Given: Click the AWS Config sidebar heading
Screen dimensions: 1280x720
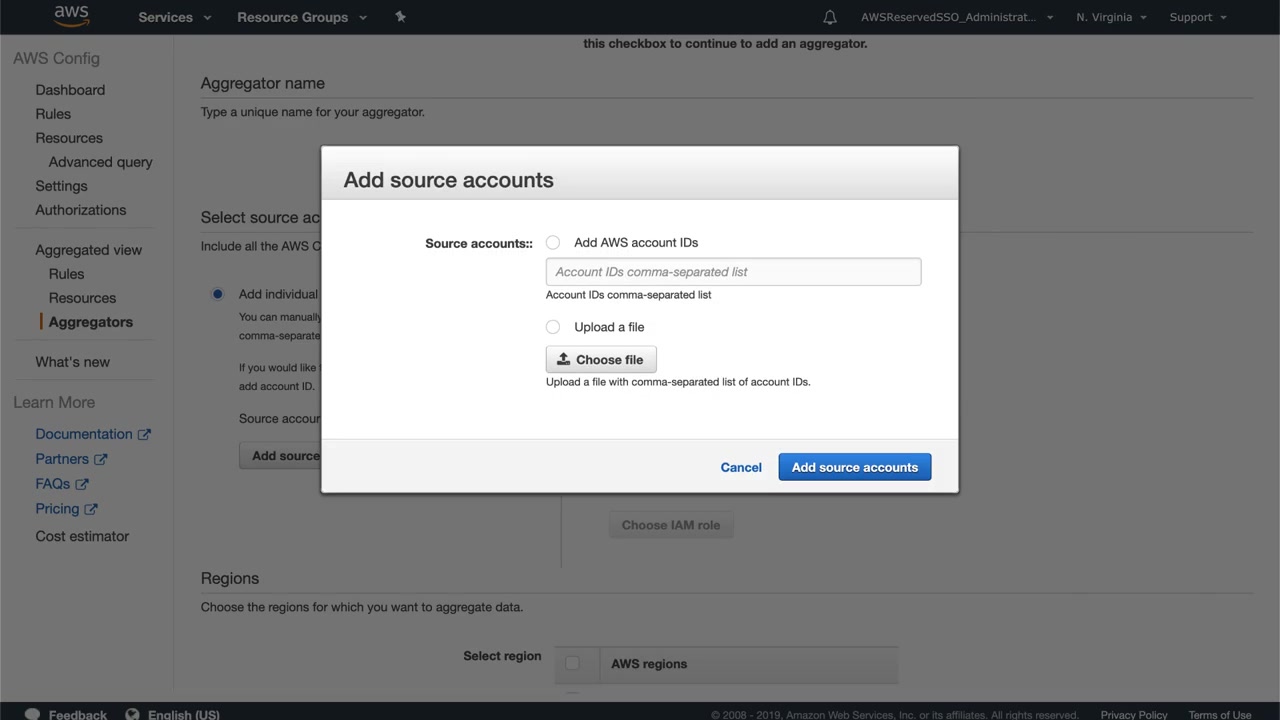Looking at the screenshot, I should coord(56,58).
